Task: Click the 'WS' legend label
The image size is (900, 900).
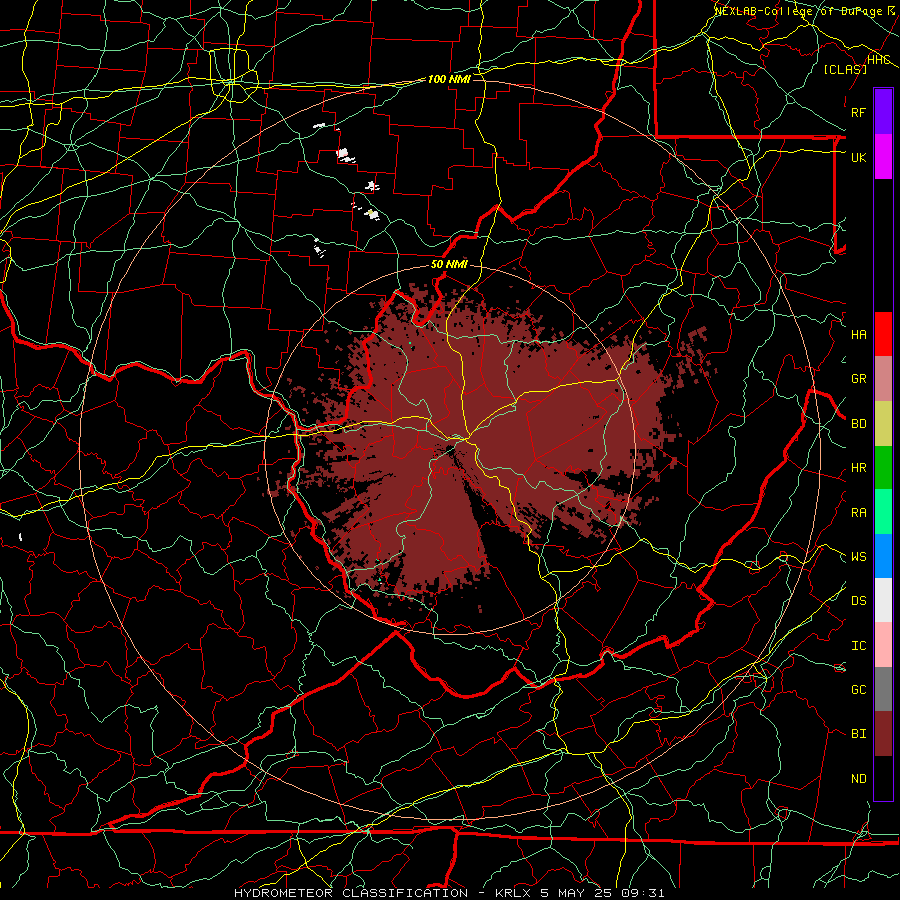Action: pyautogui.click(x=858, y=557)
